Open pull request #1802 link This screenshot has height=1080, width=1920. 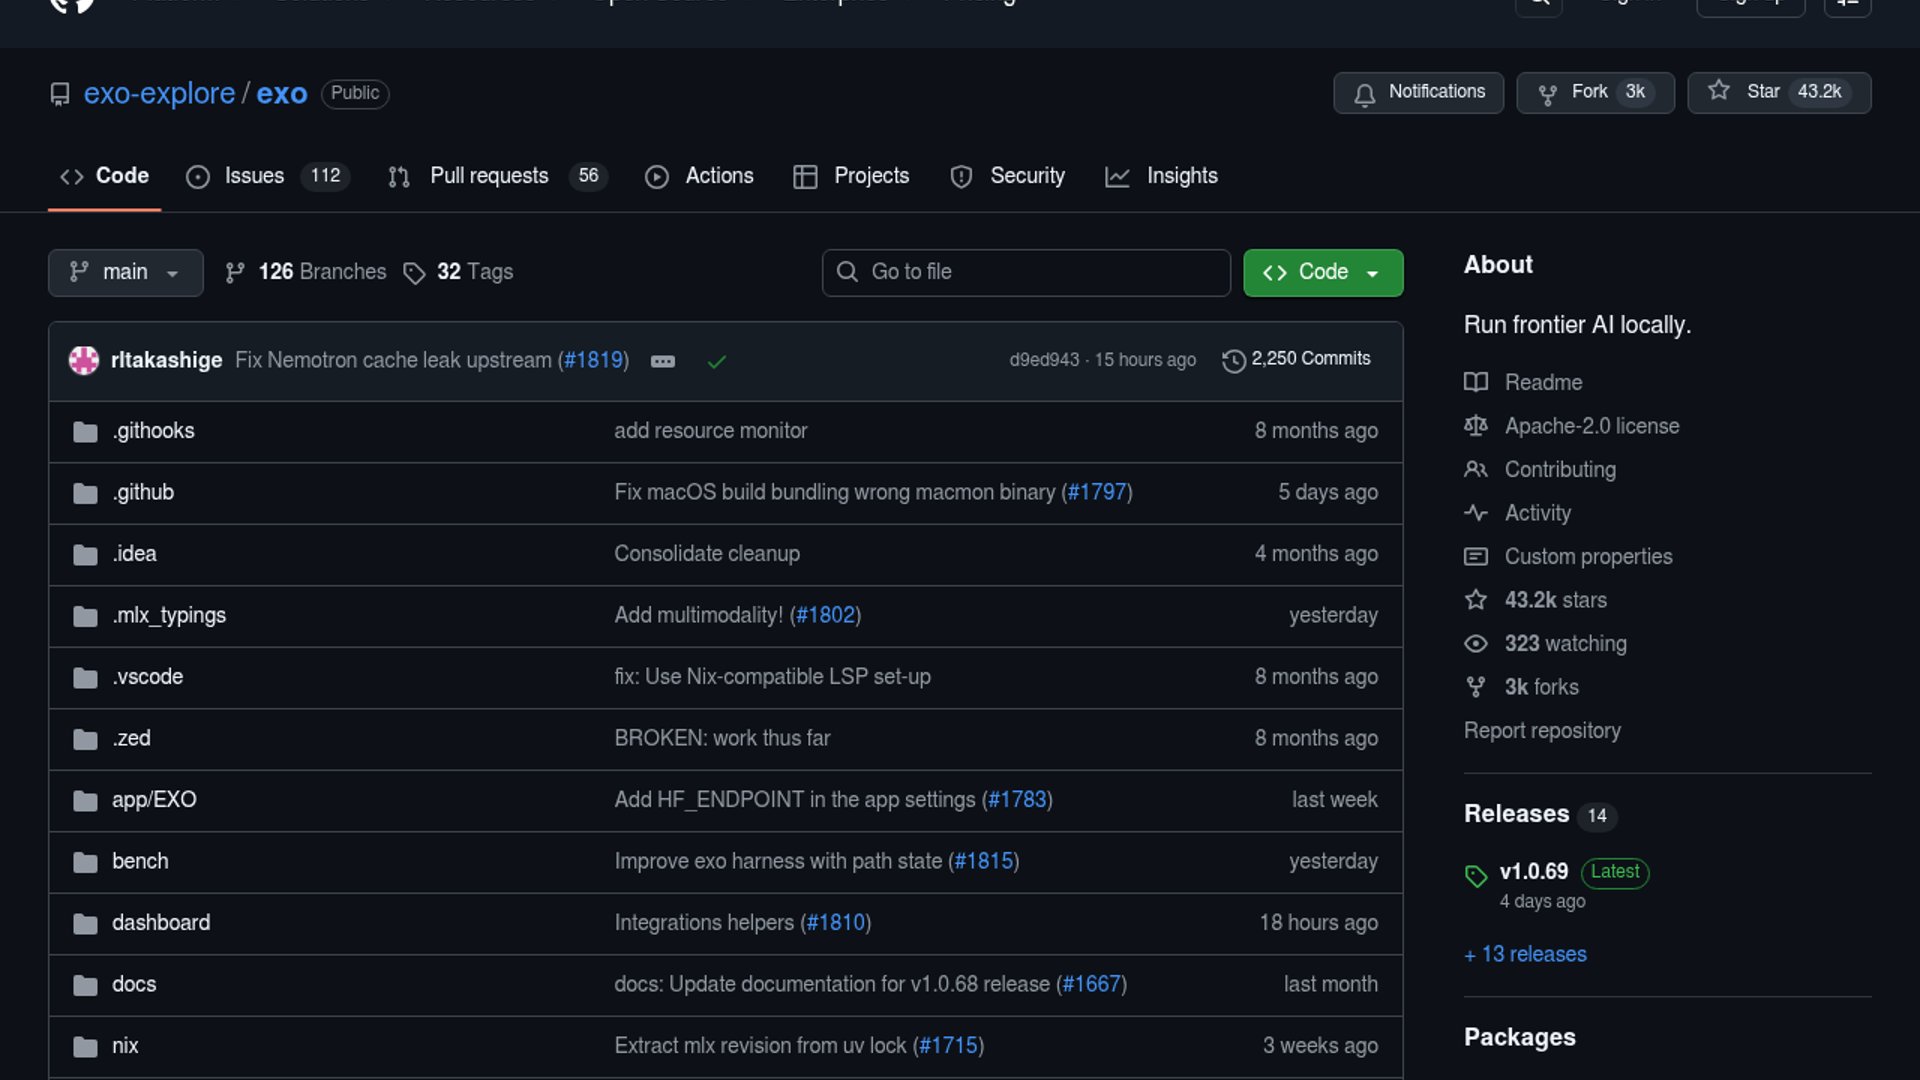coord(826,615)
